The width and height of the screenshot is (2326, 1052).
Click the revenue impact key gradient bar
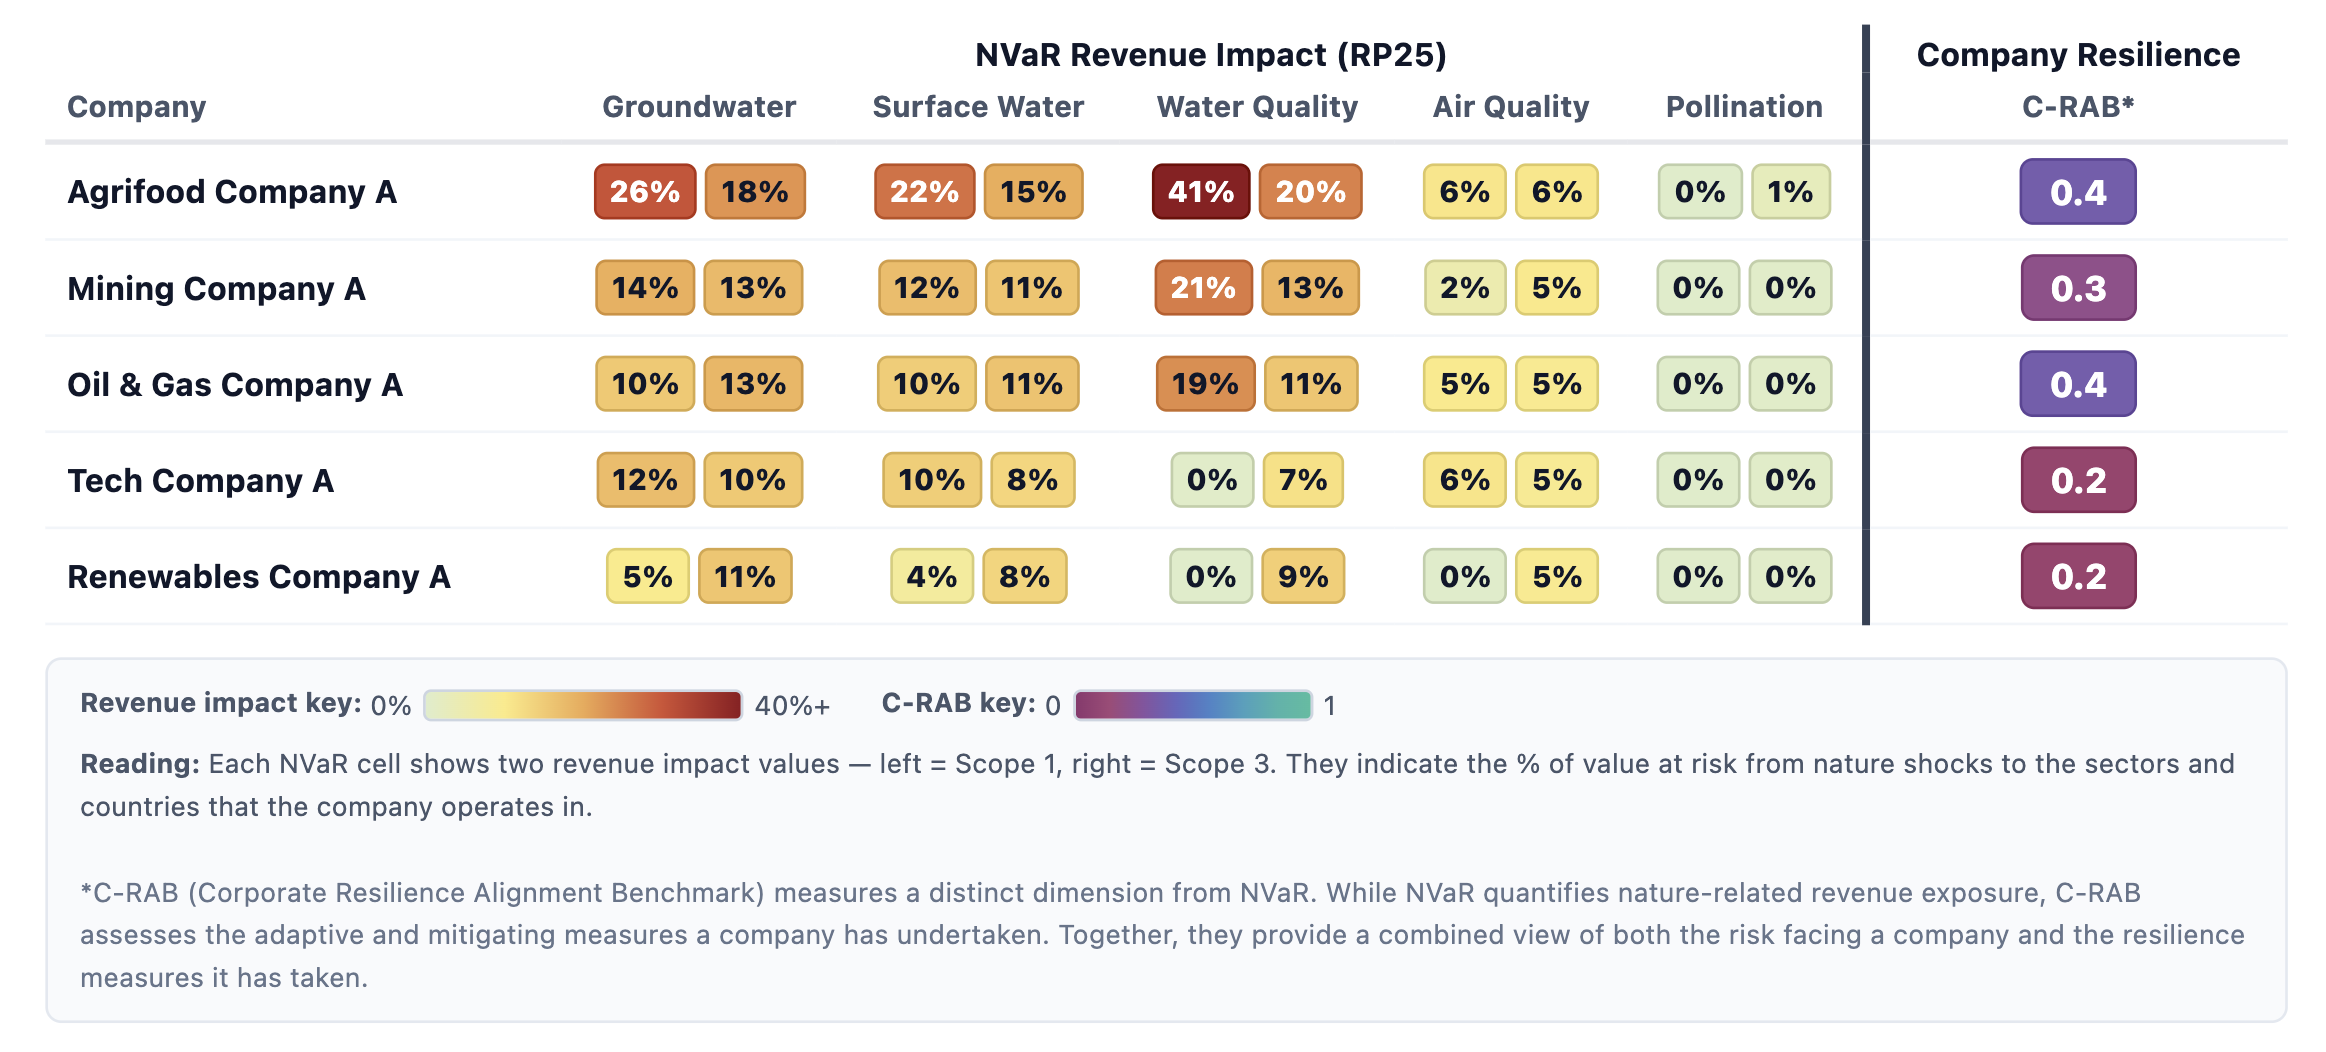582,705
